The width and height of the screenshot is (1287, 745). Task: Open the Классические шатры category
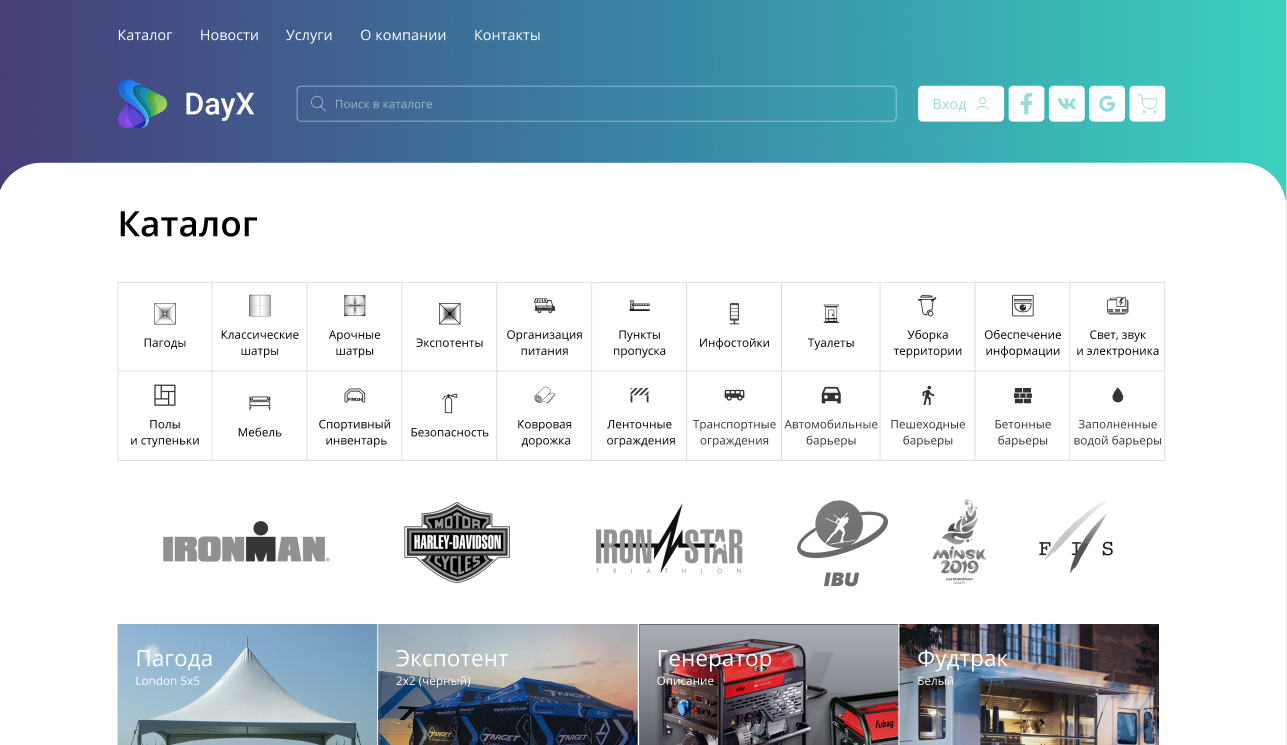[260, 327]
